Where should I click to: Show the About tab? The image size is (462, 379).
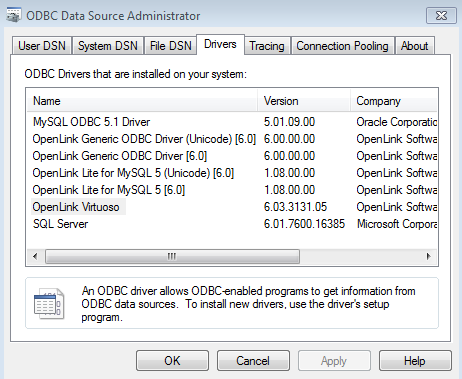[415, 46]
